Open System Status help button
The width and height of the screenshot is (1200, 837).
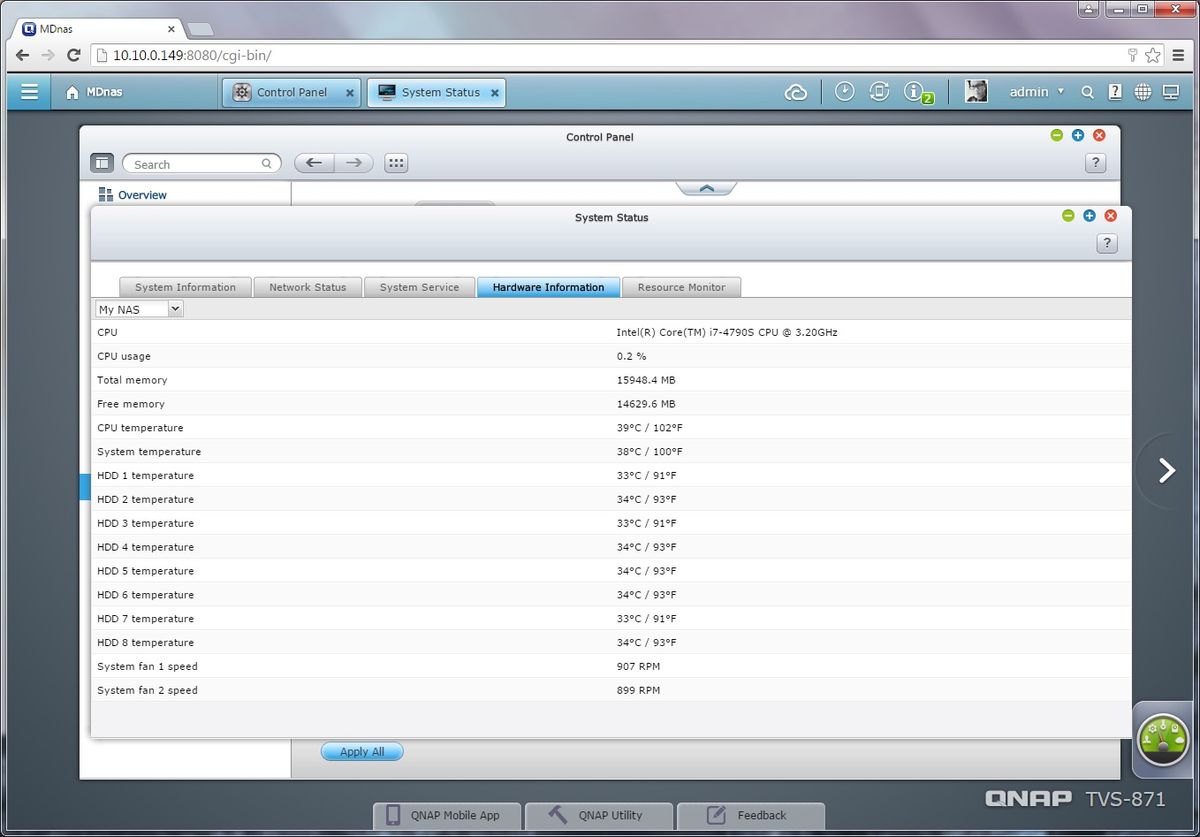[x=1106, y=243]
